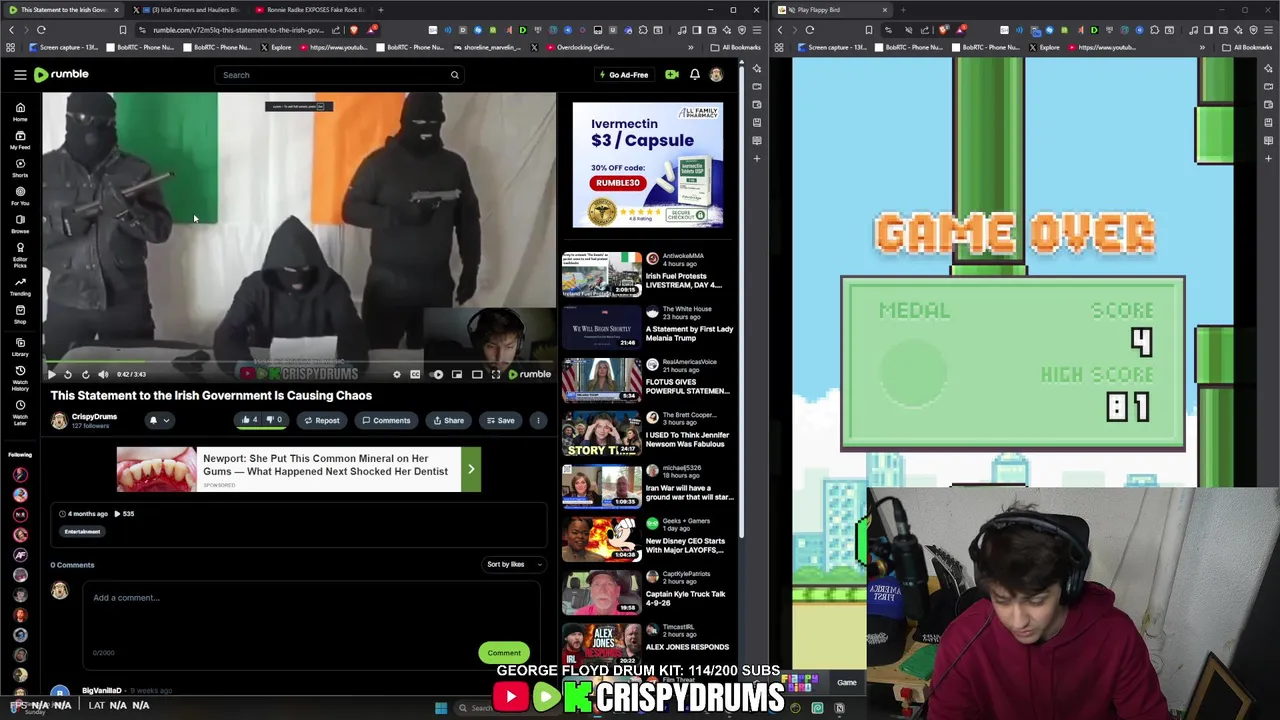Open My Feed in Rumble sidebar
Screen dimensions: 1280x720
[20, 140]
